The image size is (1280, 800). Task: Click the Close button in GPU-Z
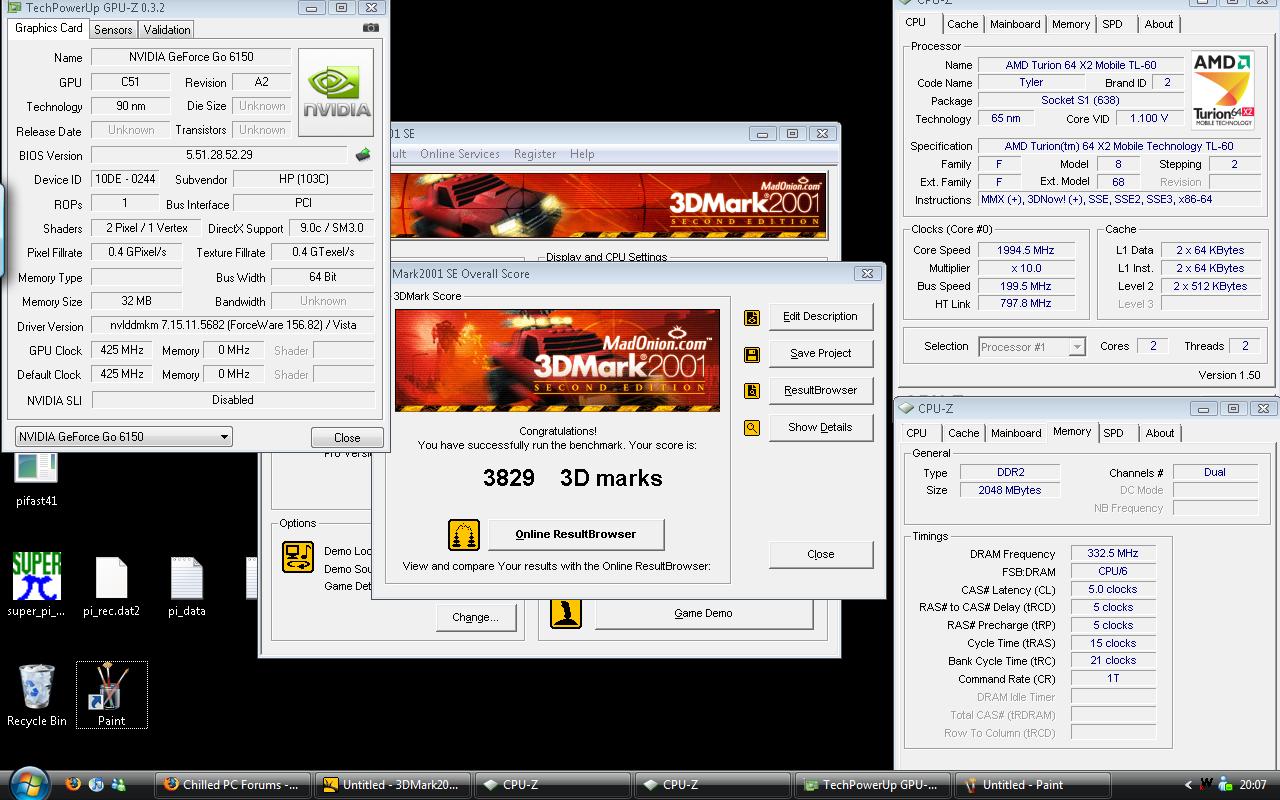click(x=347, y=438)
